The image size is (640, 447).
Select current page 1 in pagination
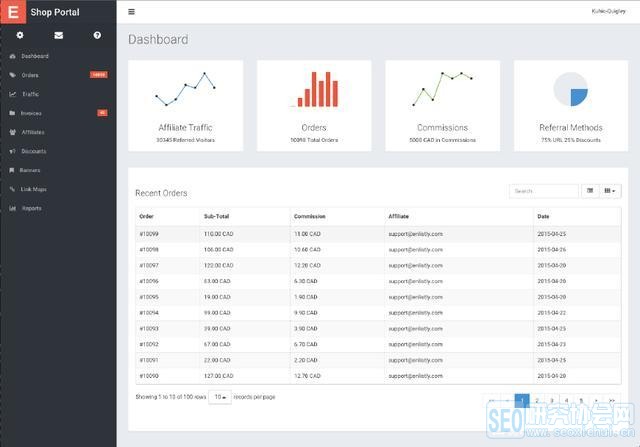point(522,400)
